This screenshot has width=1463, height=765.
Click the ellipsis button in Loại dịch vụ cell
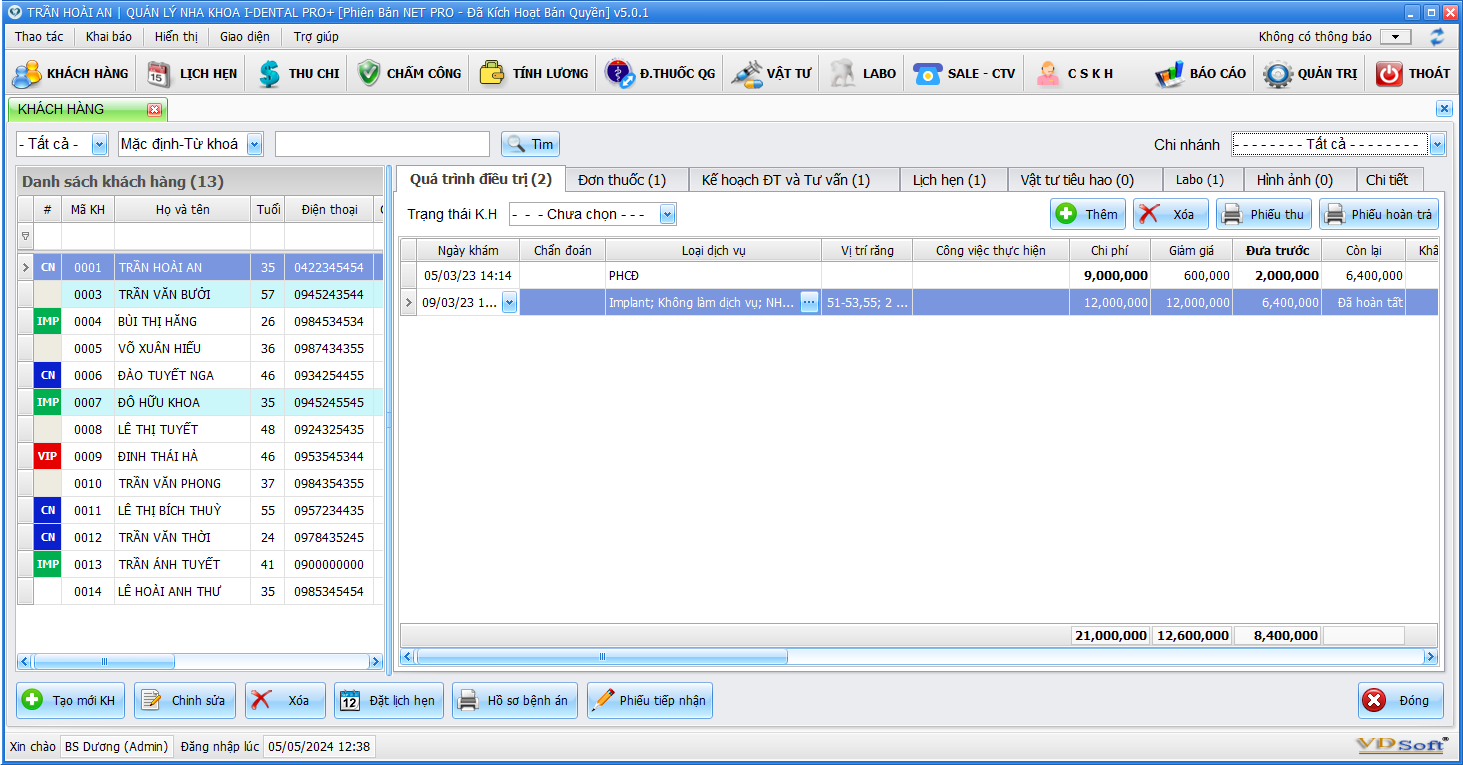[809, 302]
